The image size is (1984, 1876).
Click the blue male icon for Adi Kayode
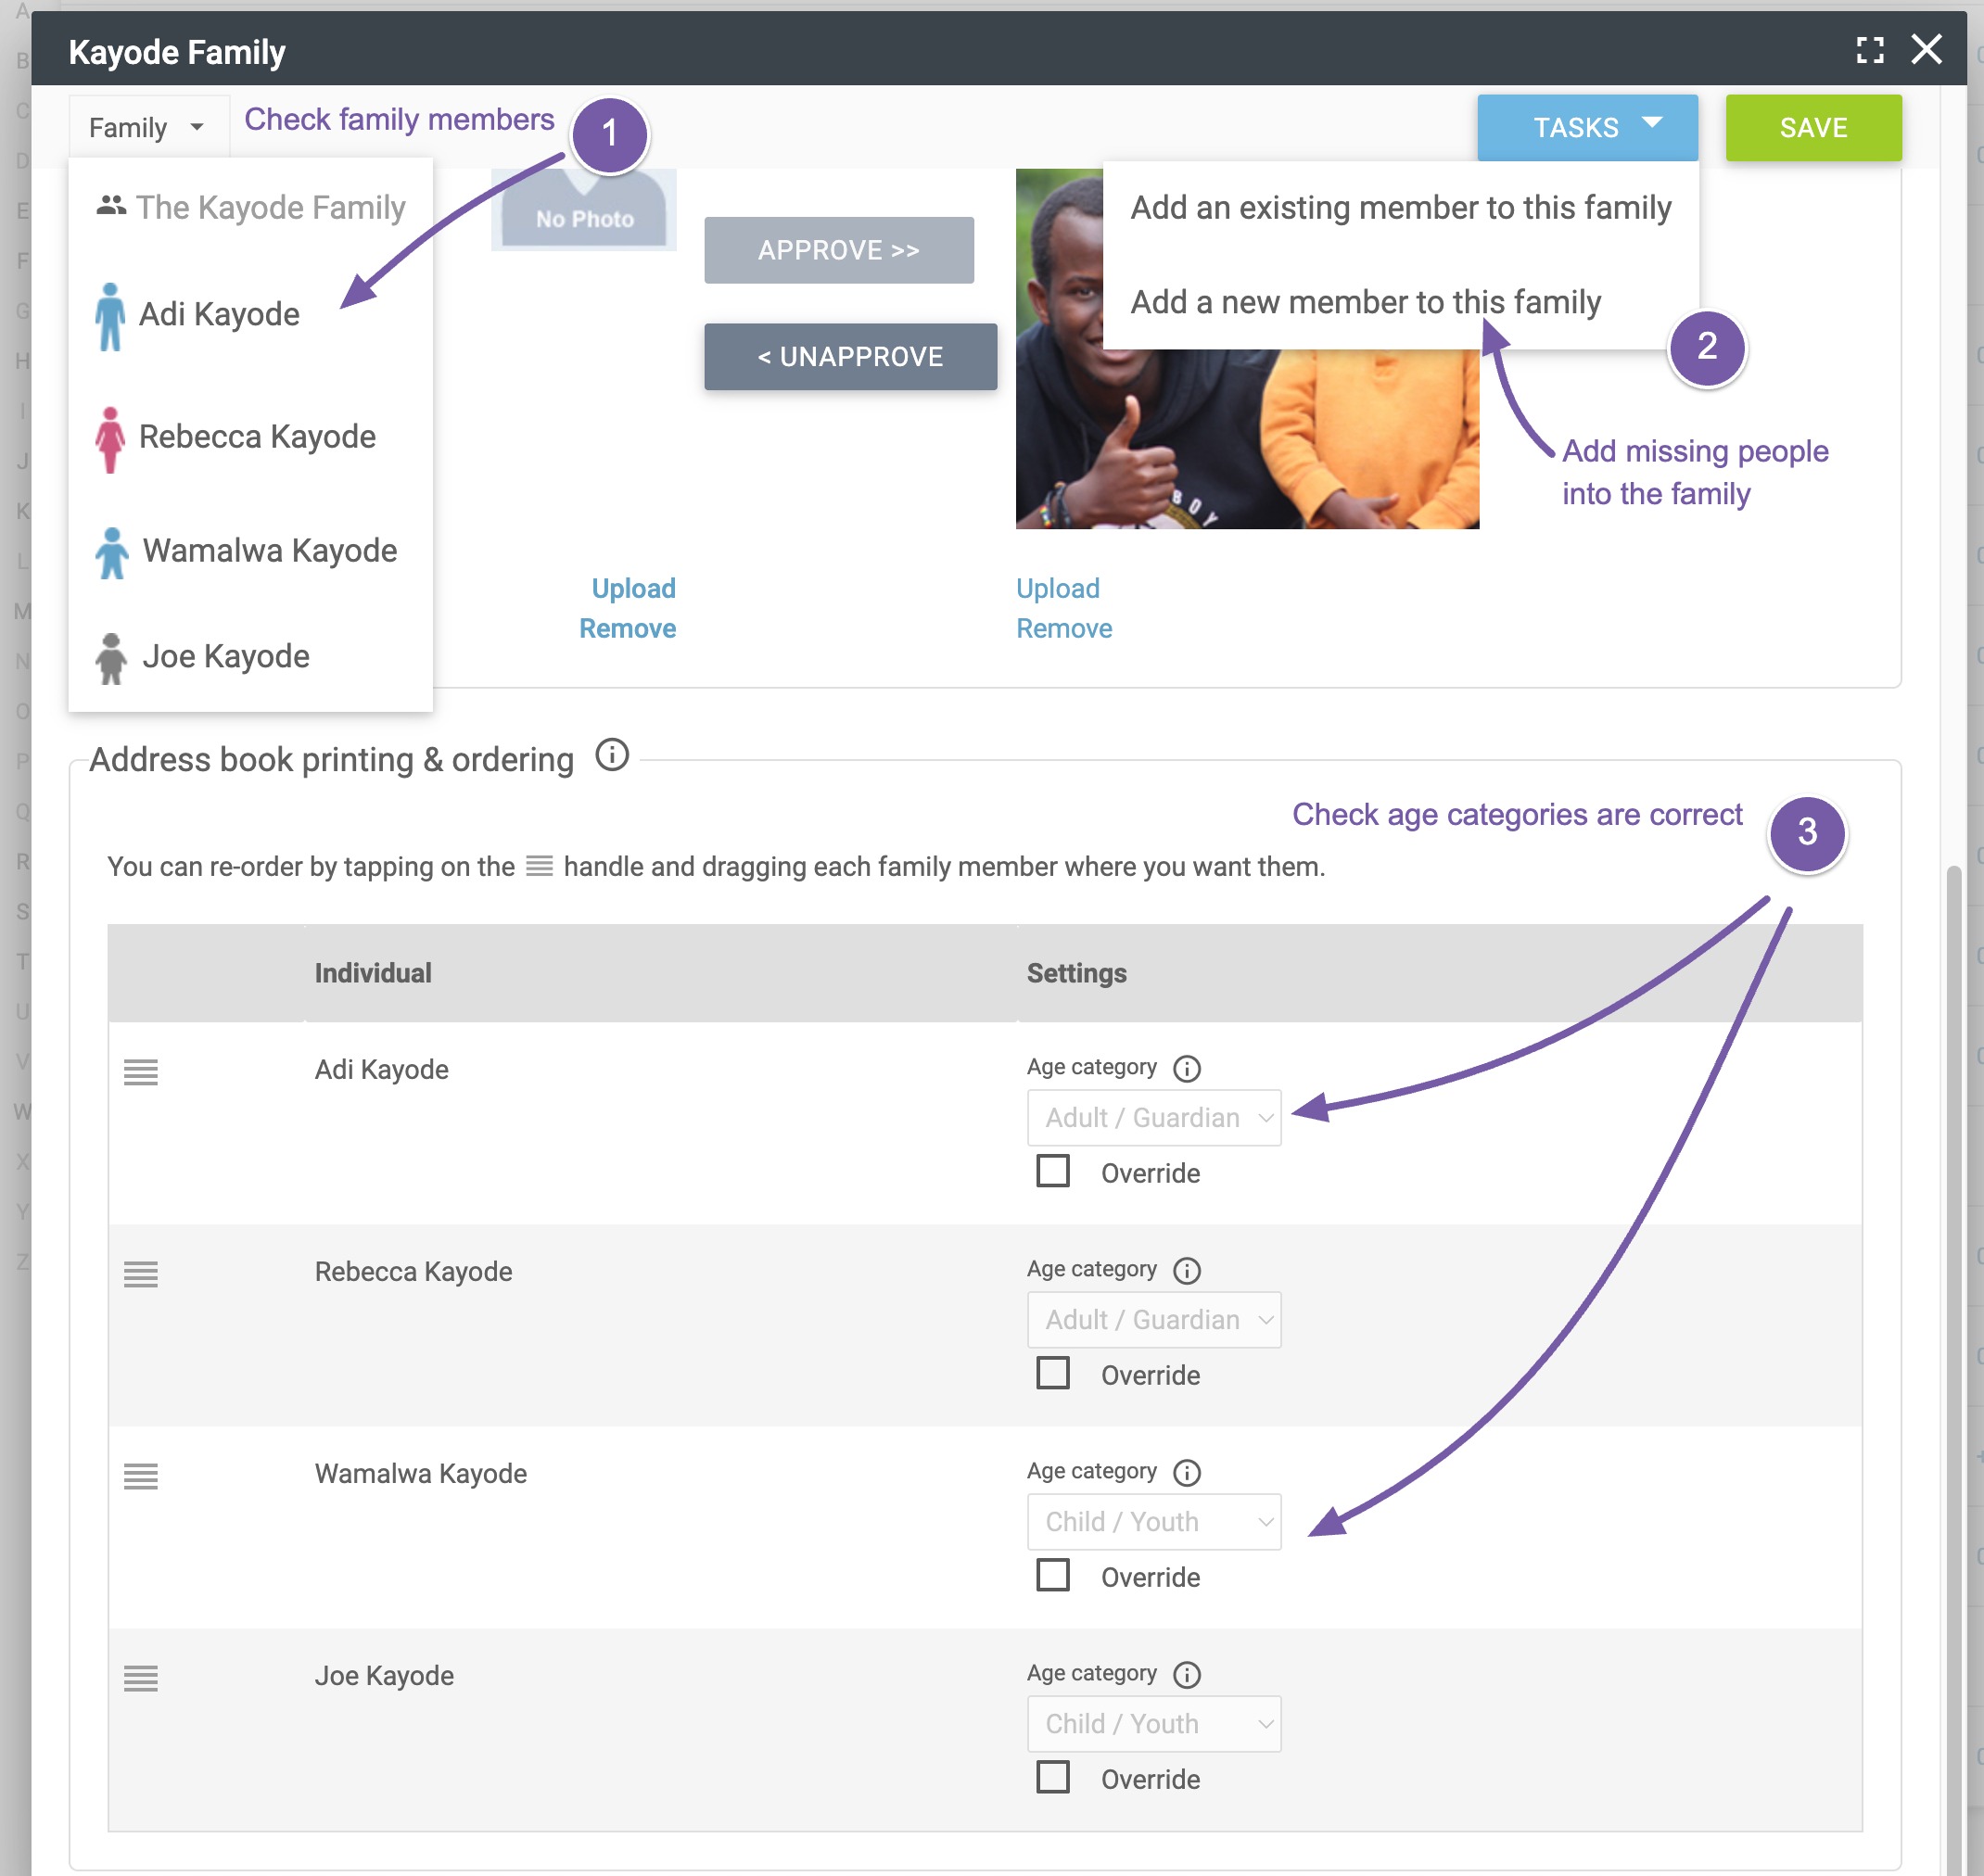110,316
